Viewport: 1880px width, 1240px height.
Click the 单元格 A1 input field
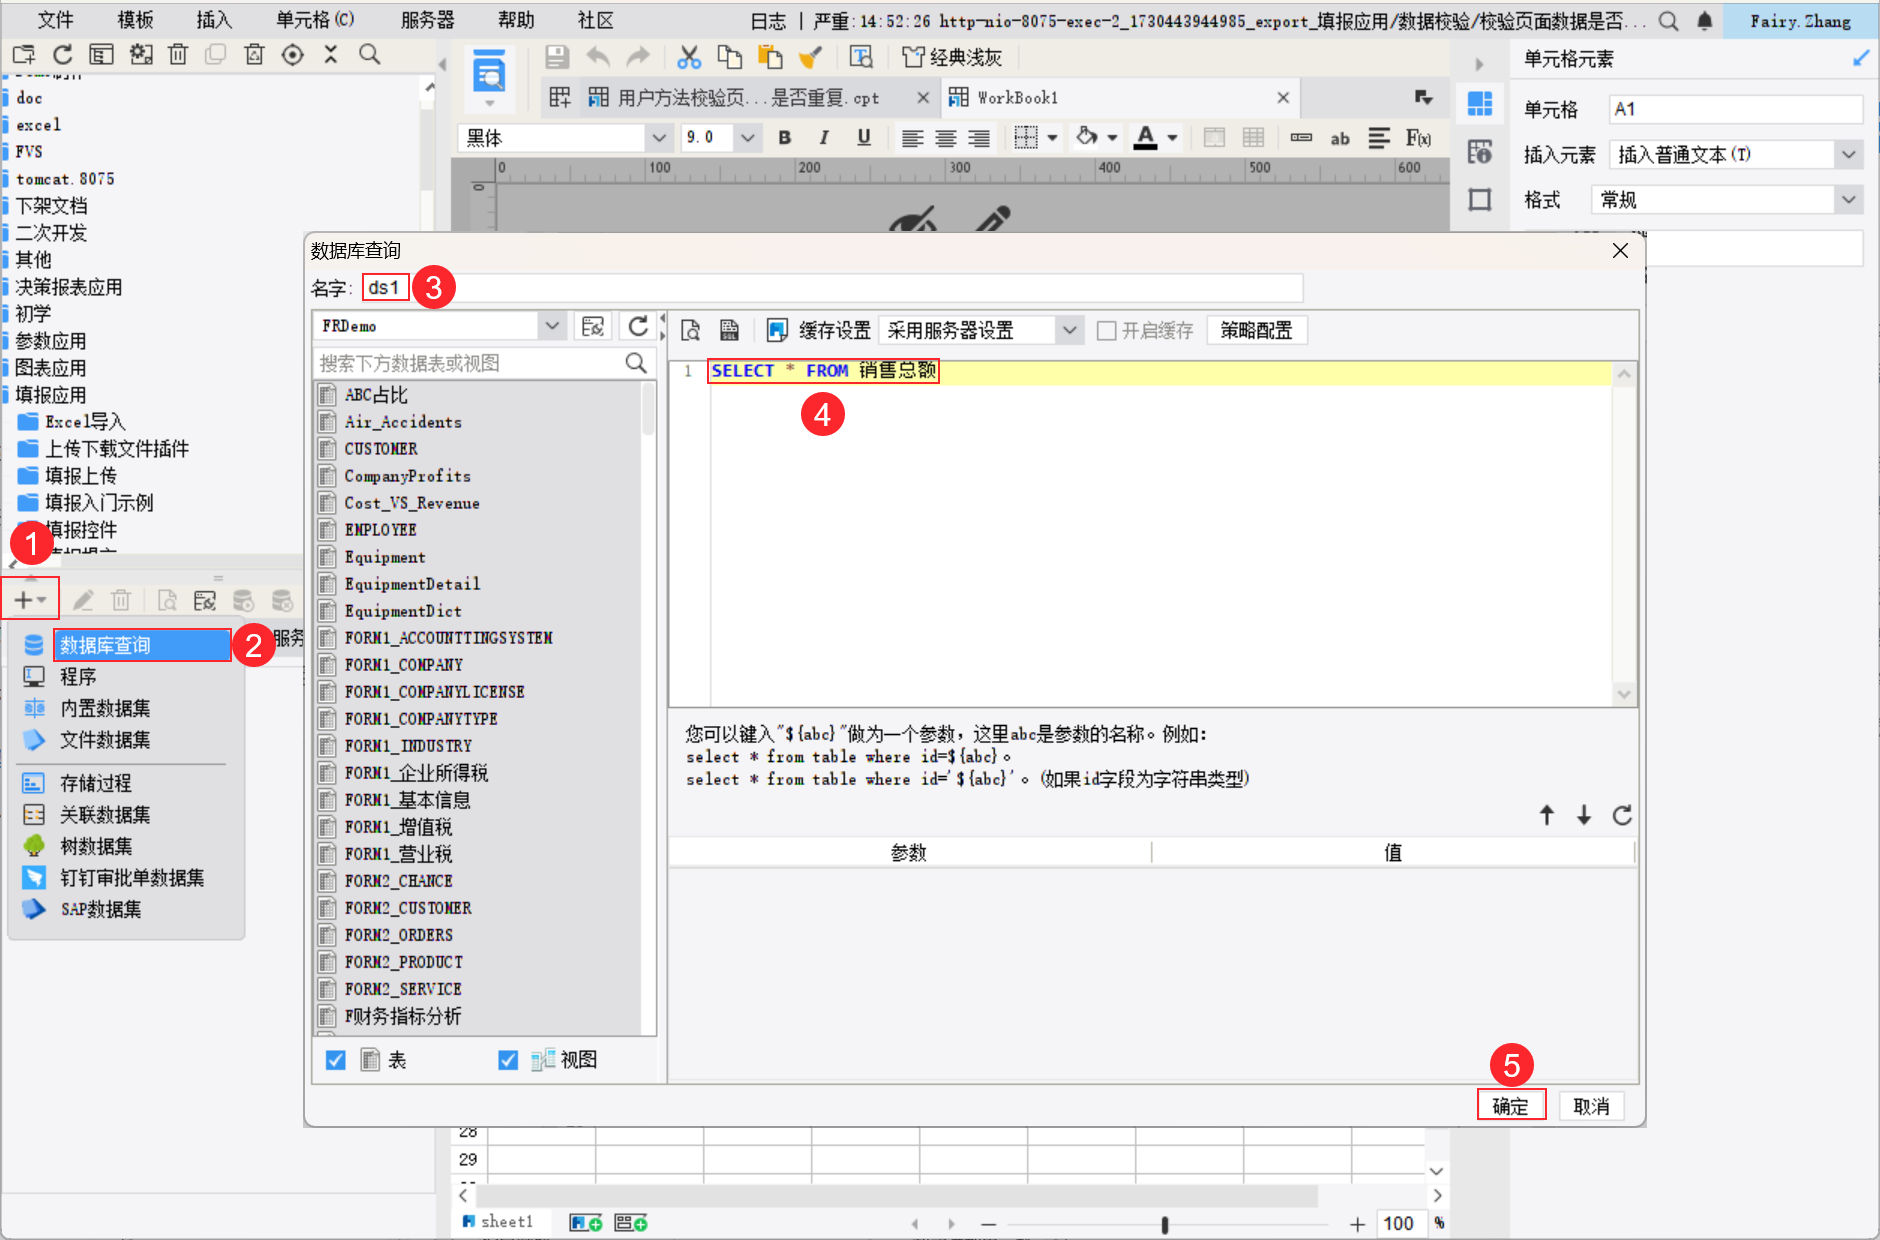pyautogui.click(x=1736, y=109)
